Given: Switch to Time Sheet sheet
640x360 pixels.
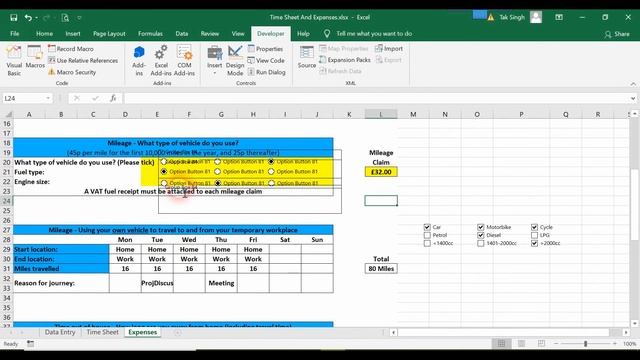Looking at the screenshot, I should 102,332.
